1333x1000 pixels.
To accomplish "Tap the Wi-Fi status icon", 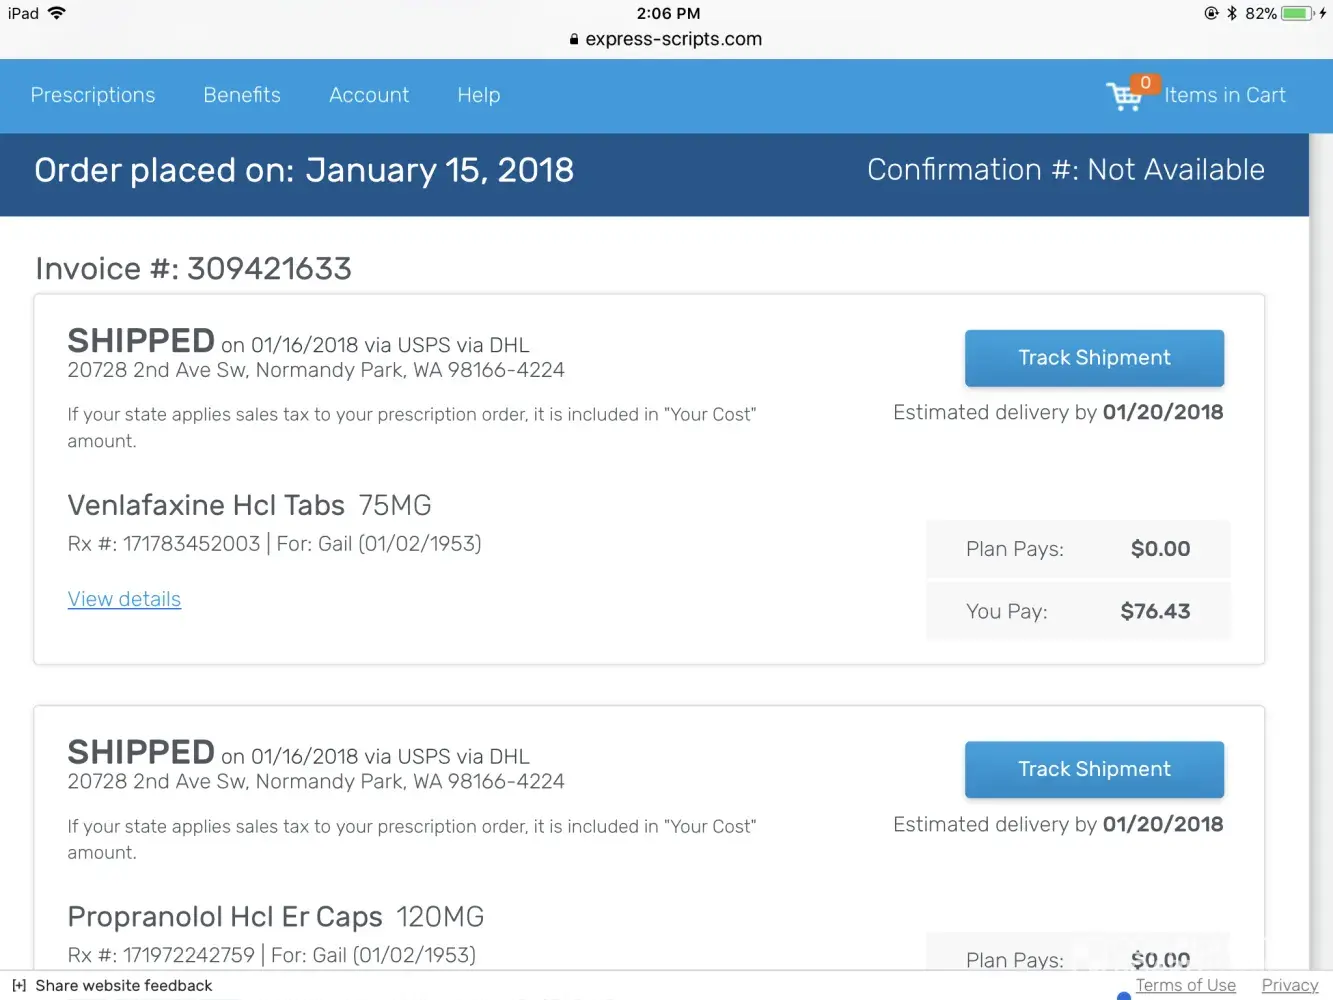I will tap(56, 13).
